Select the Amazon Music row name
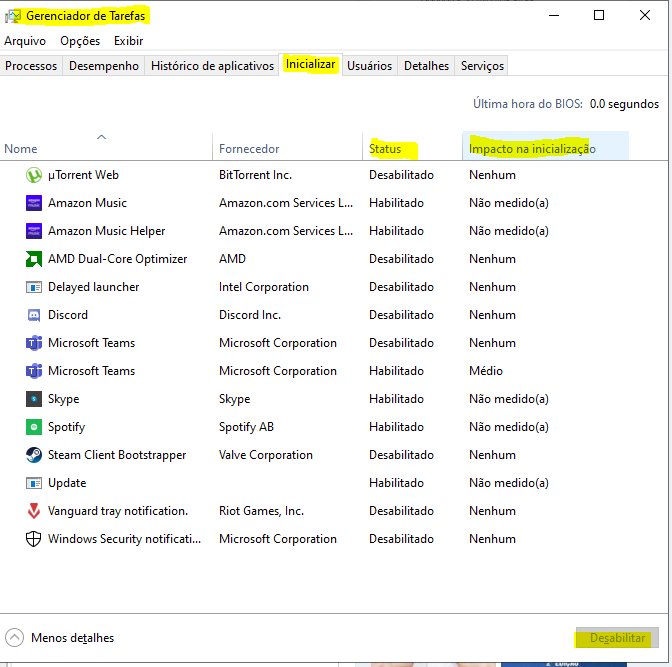This screenshot has width=672, height=667. (87, 203)
